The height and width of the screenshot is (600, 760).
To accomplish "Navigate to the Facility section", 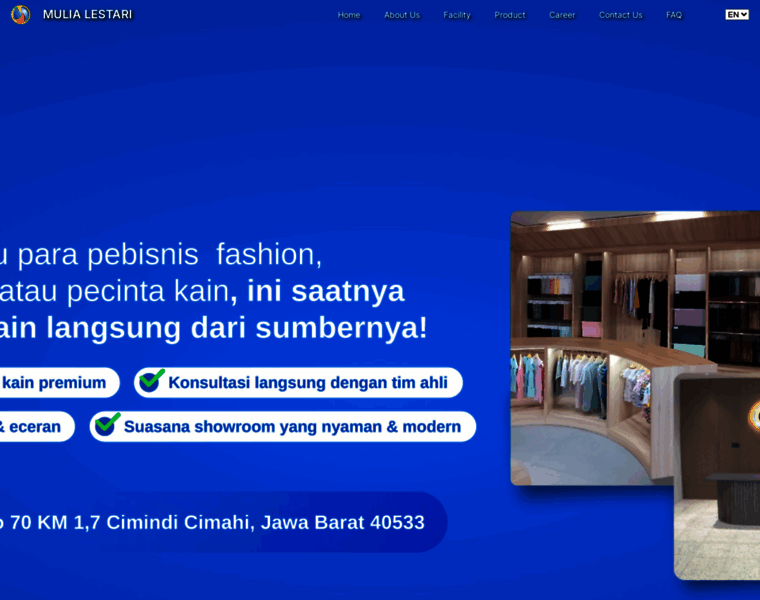I will pos(457,15).
